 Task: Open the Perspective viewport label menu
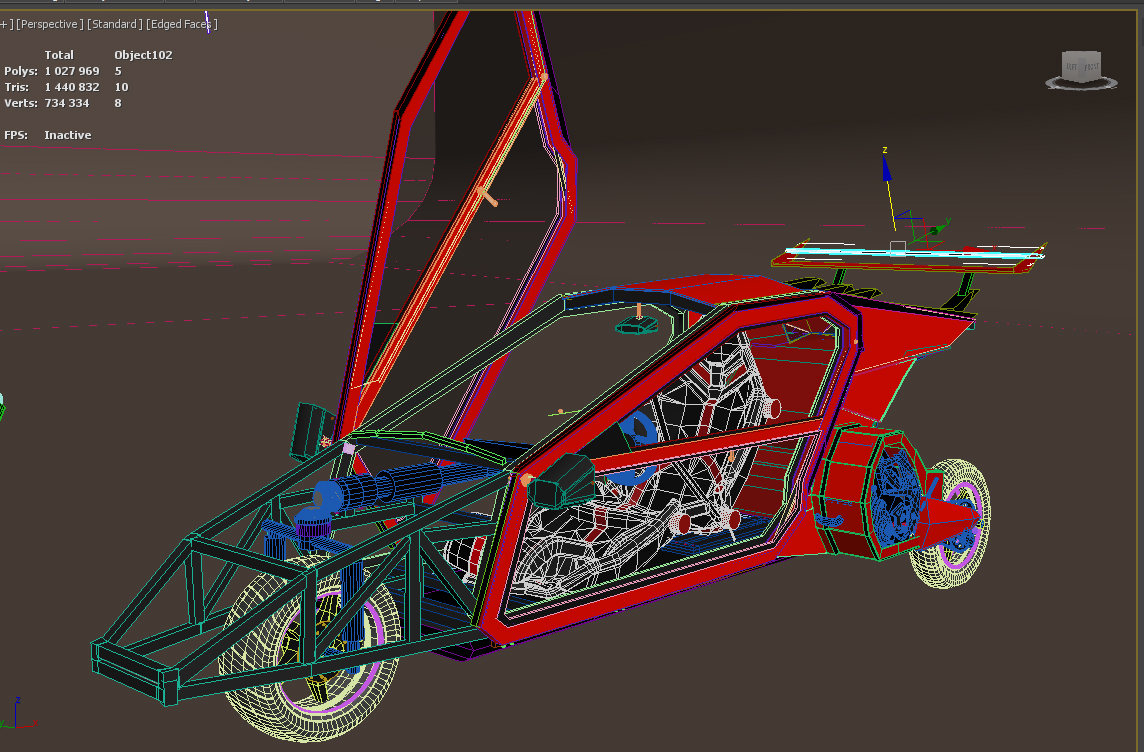pos(48,24)
